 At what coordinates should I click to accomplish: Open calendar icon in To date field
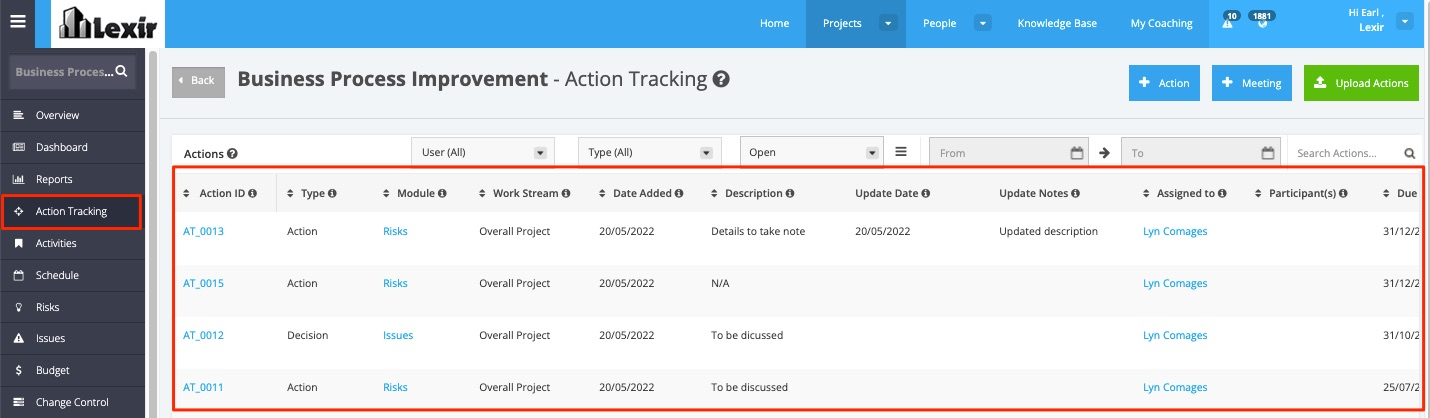(x=1268, y=153)
